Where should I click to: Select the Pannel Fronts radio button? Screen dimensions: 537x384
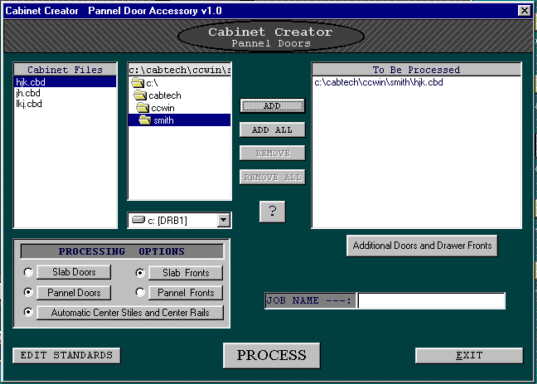click(140, 292)
